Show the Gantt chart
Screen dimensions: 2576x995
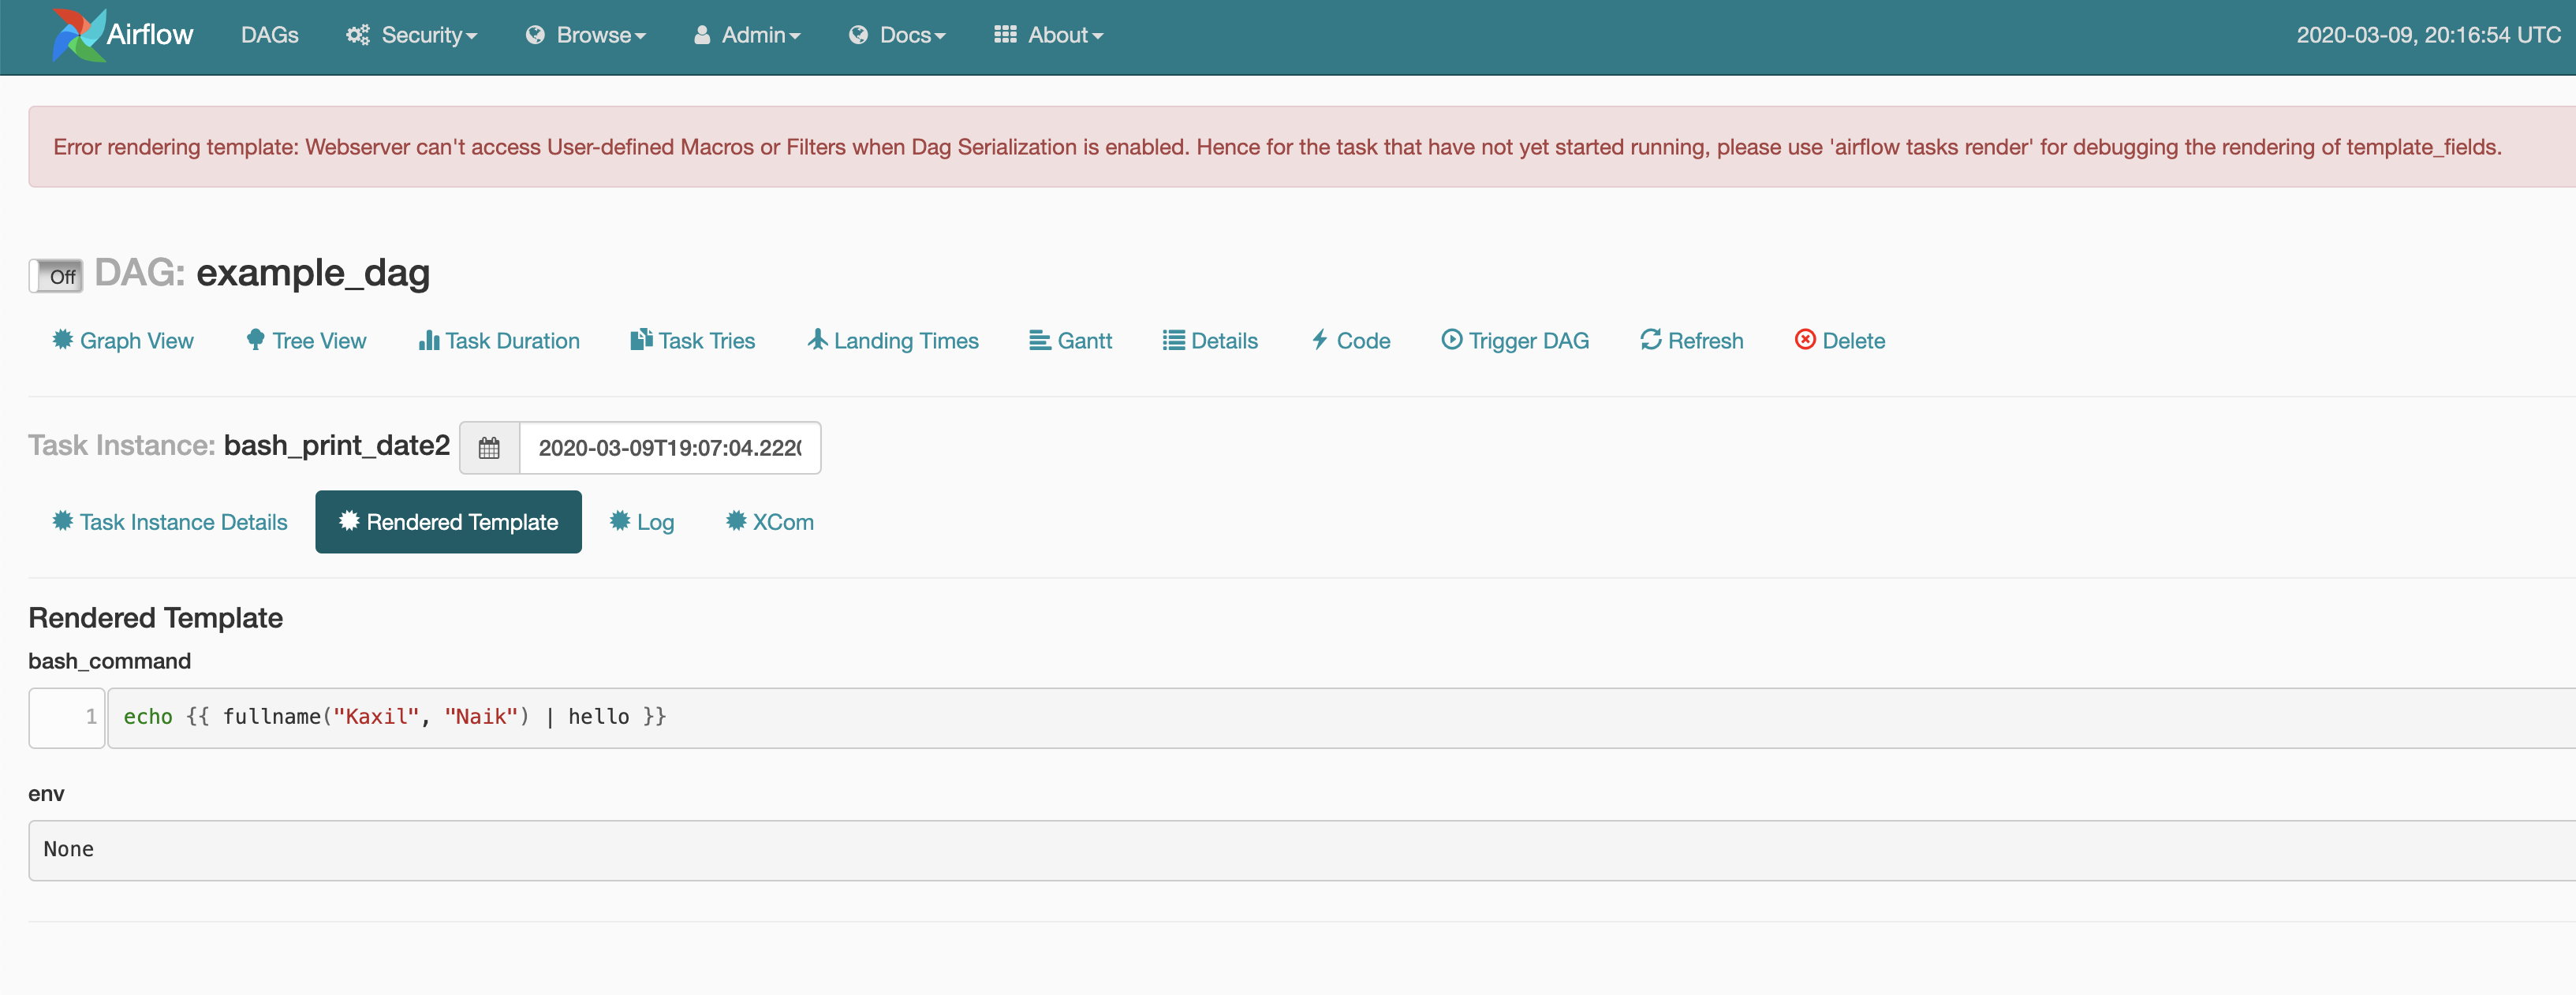1070,341
